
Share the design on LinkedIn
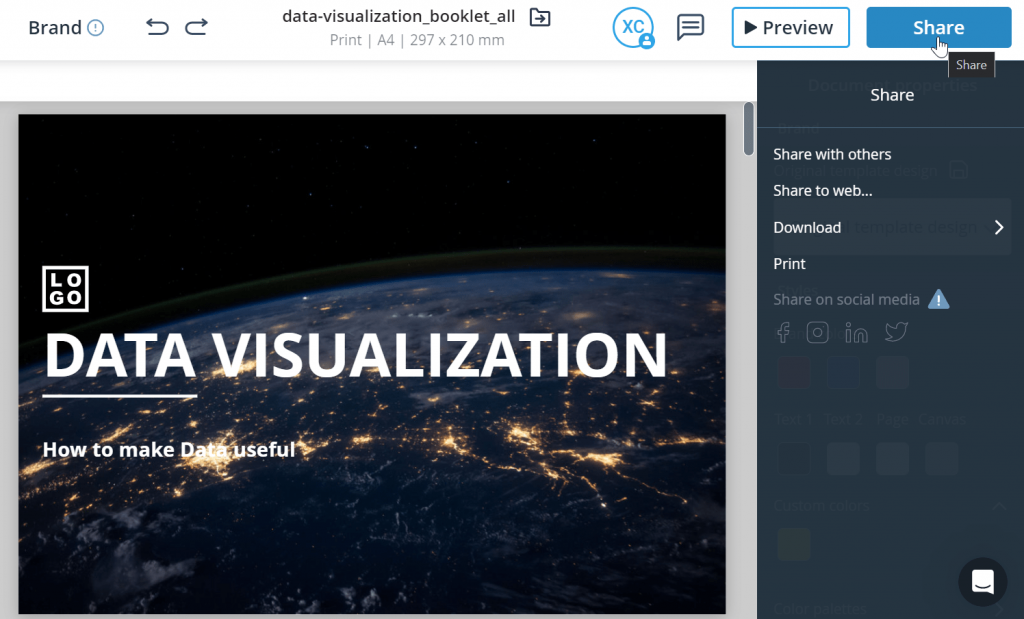pyautogui.click(x=856, y=332)
